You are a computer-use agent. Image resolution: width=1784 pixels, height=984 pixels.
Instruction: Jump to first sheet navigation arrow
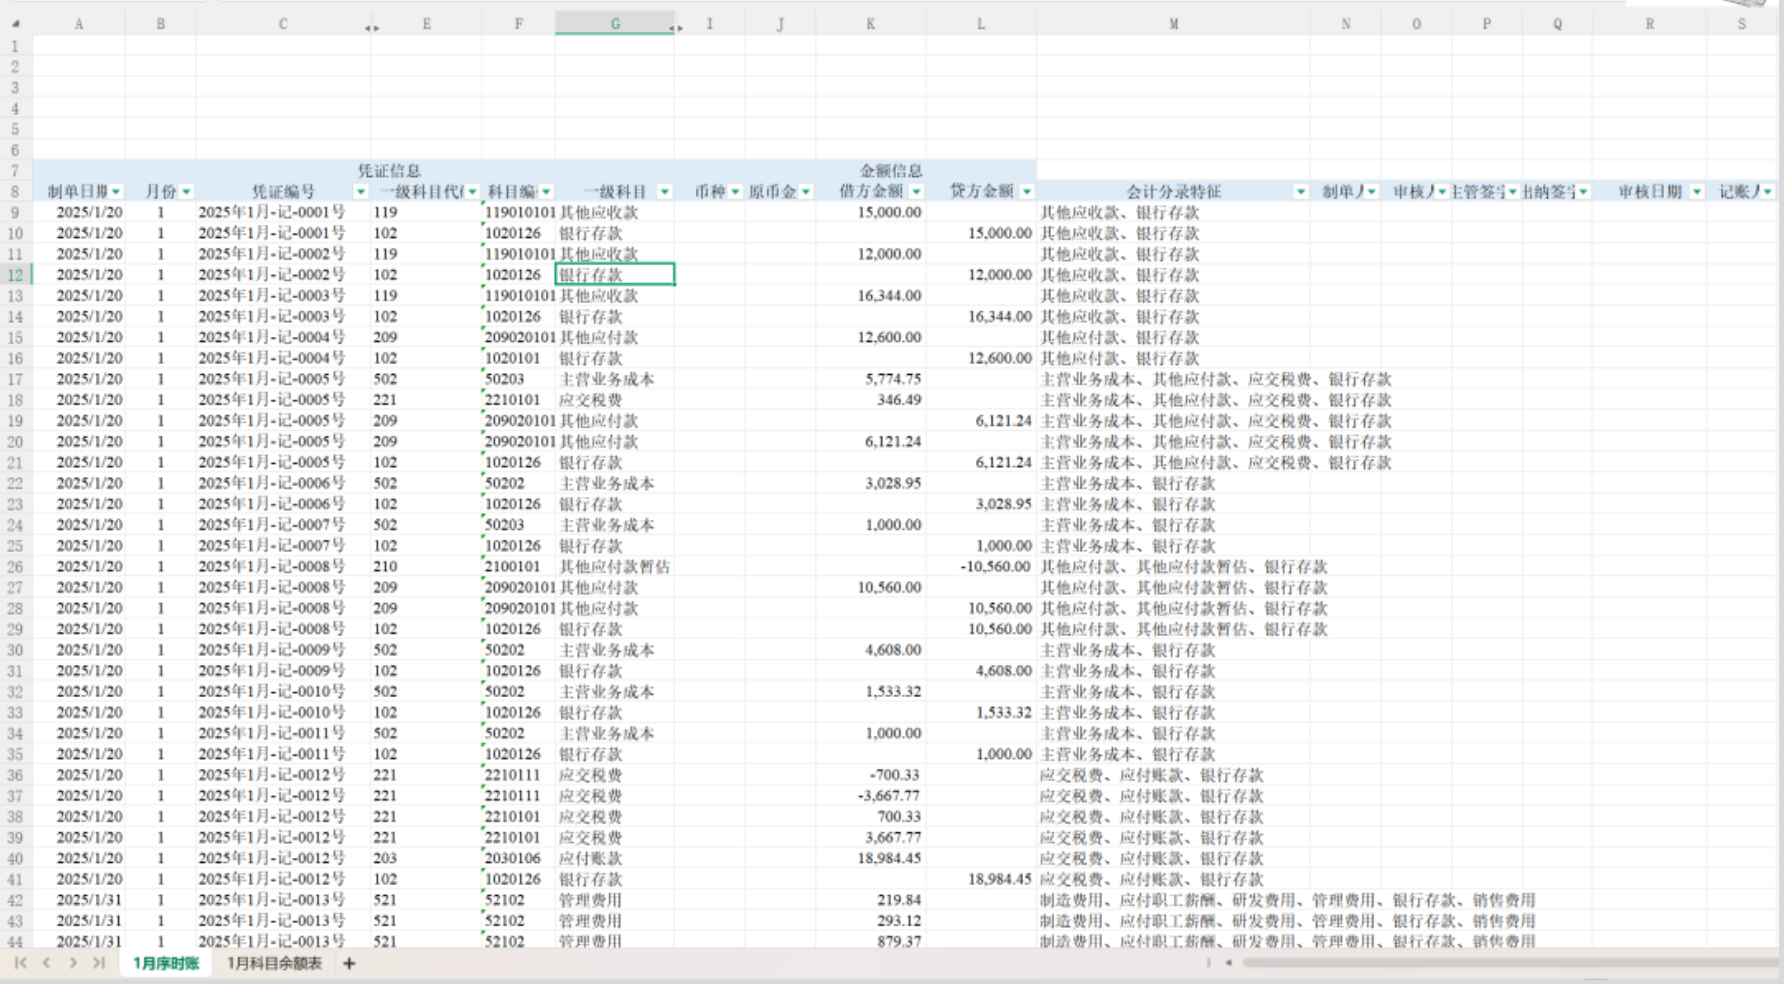[20, 963]
